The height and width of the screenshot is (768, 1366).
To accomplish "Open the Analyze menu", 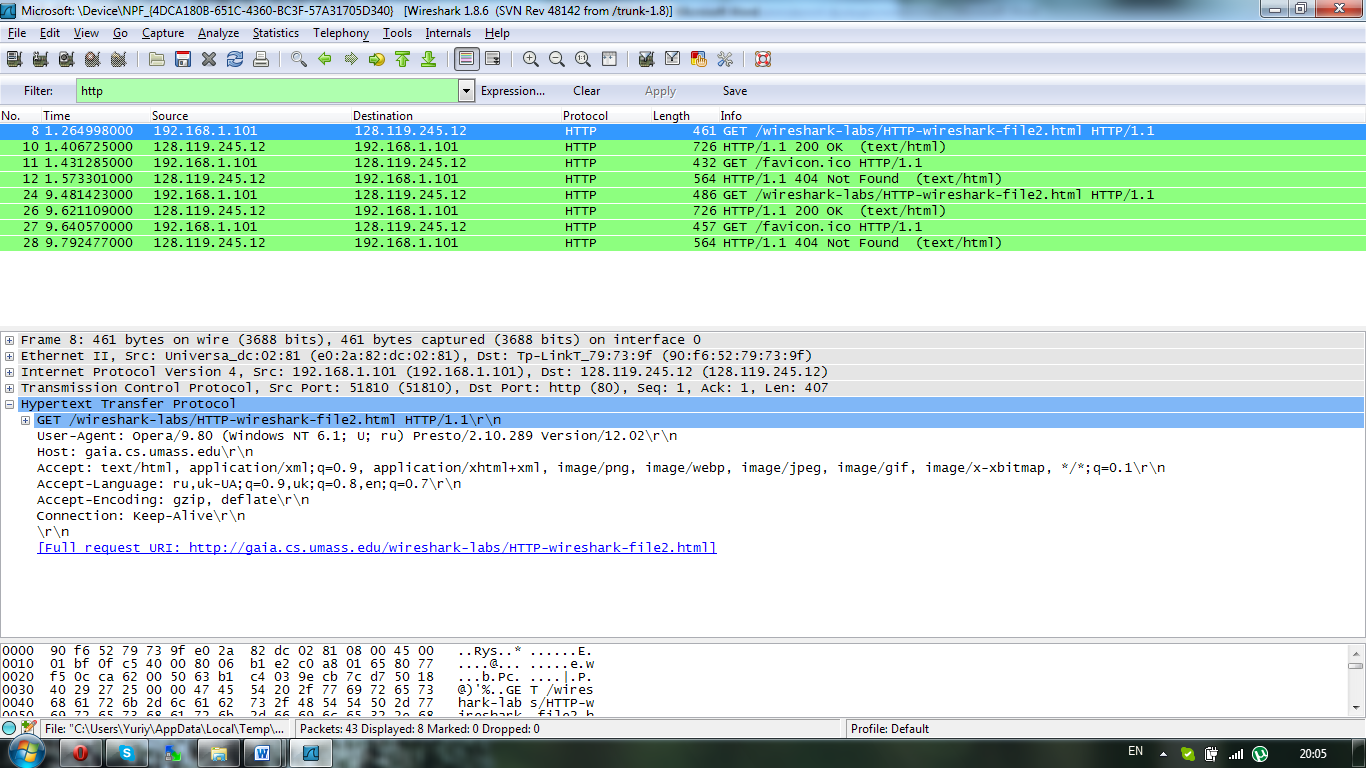I will pos(218,33).
